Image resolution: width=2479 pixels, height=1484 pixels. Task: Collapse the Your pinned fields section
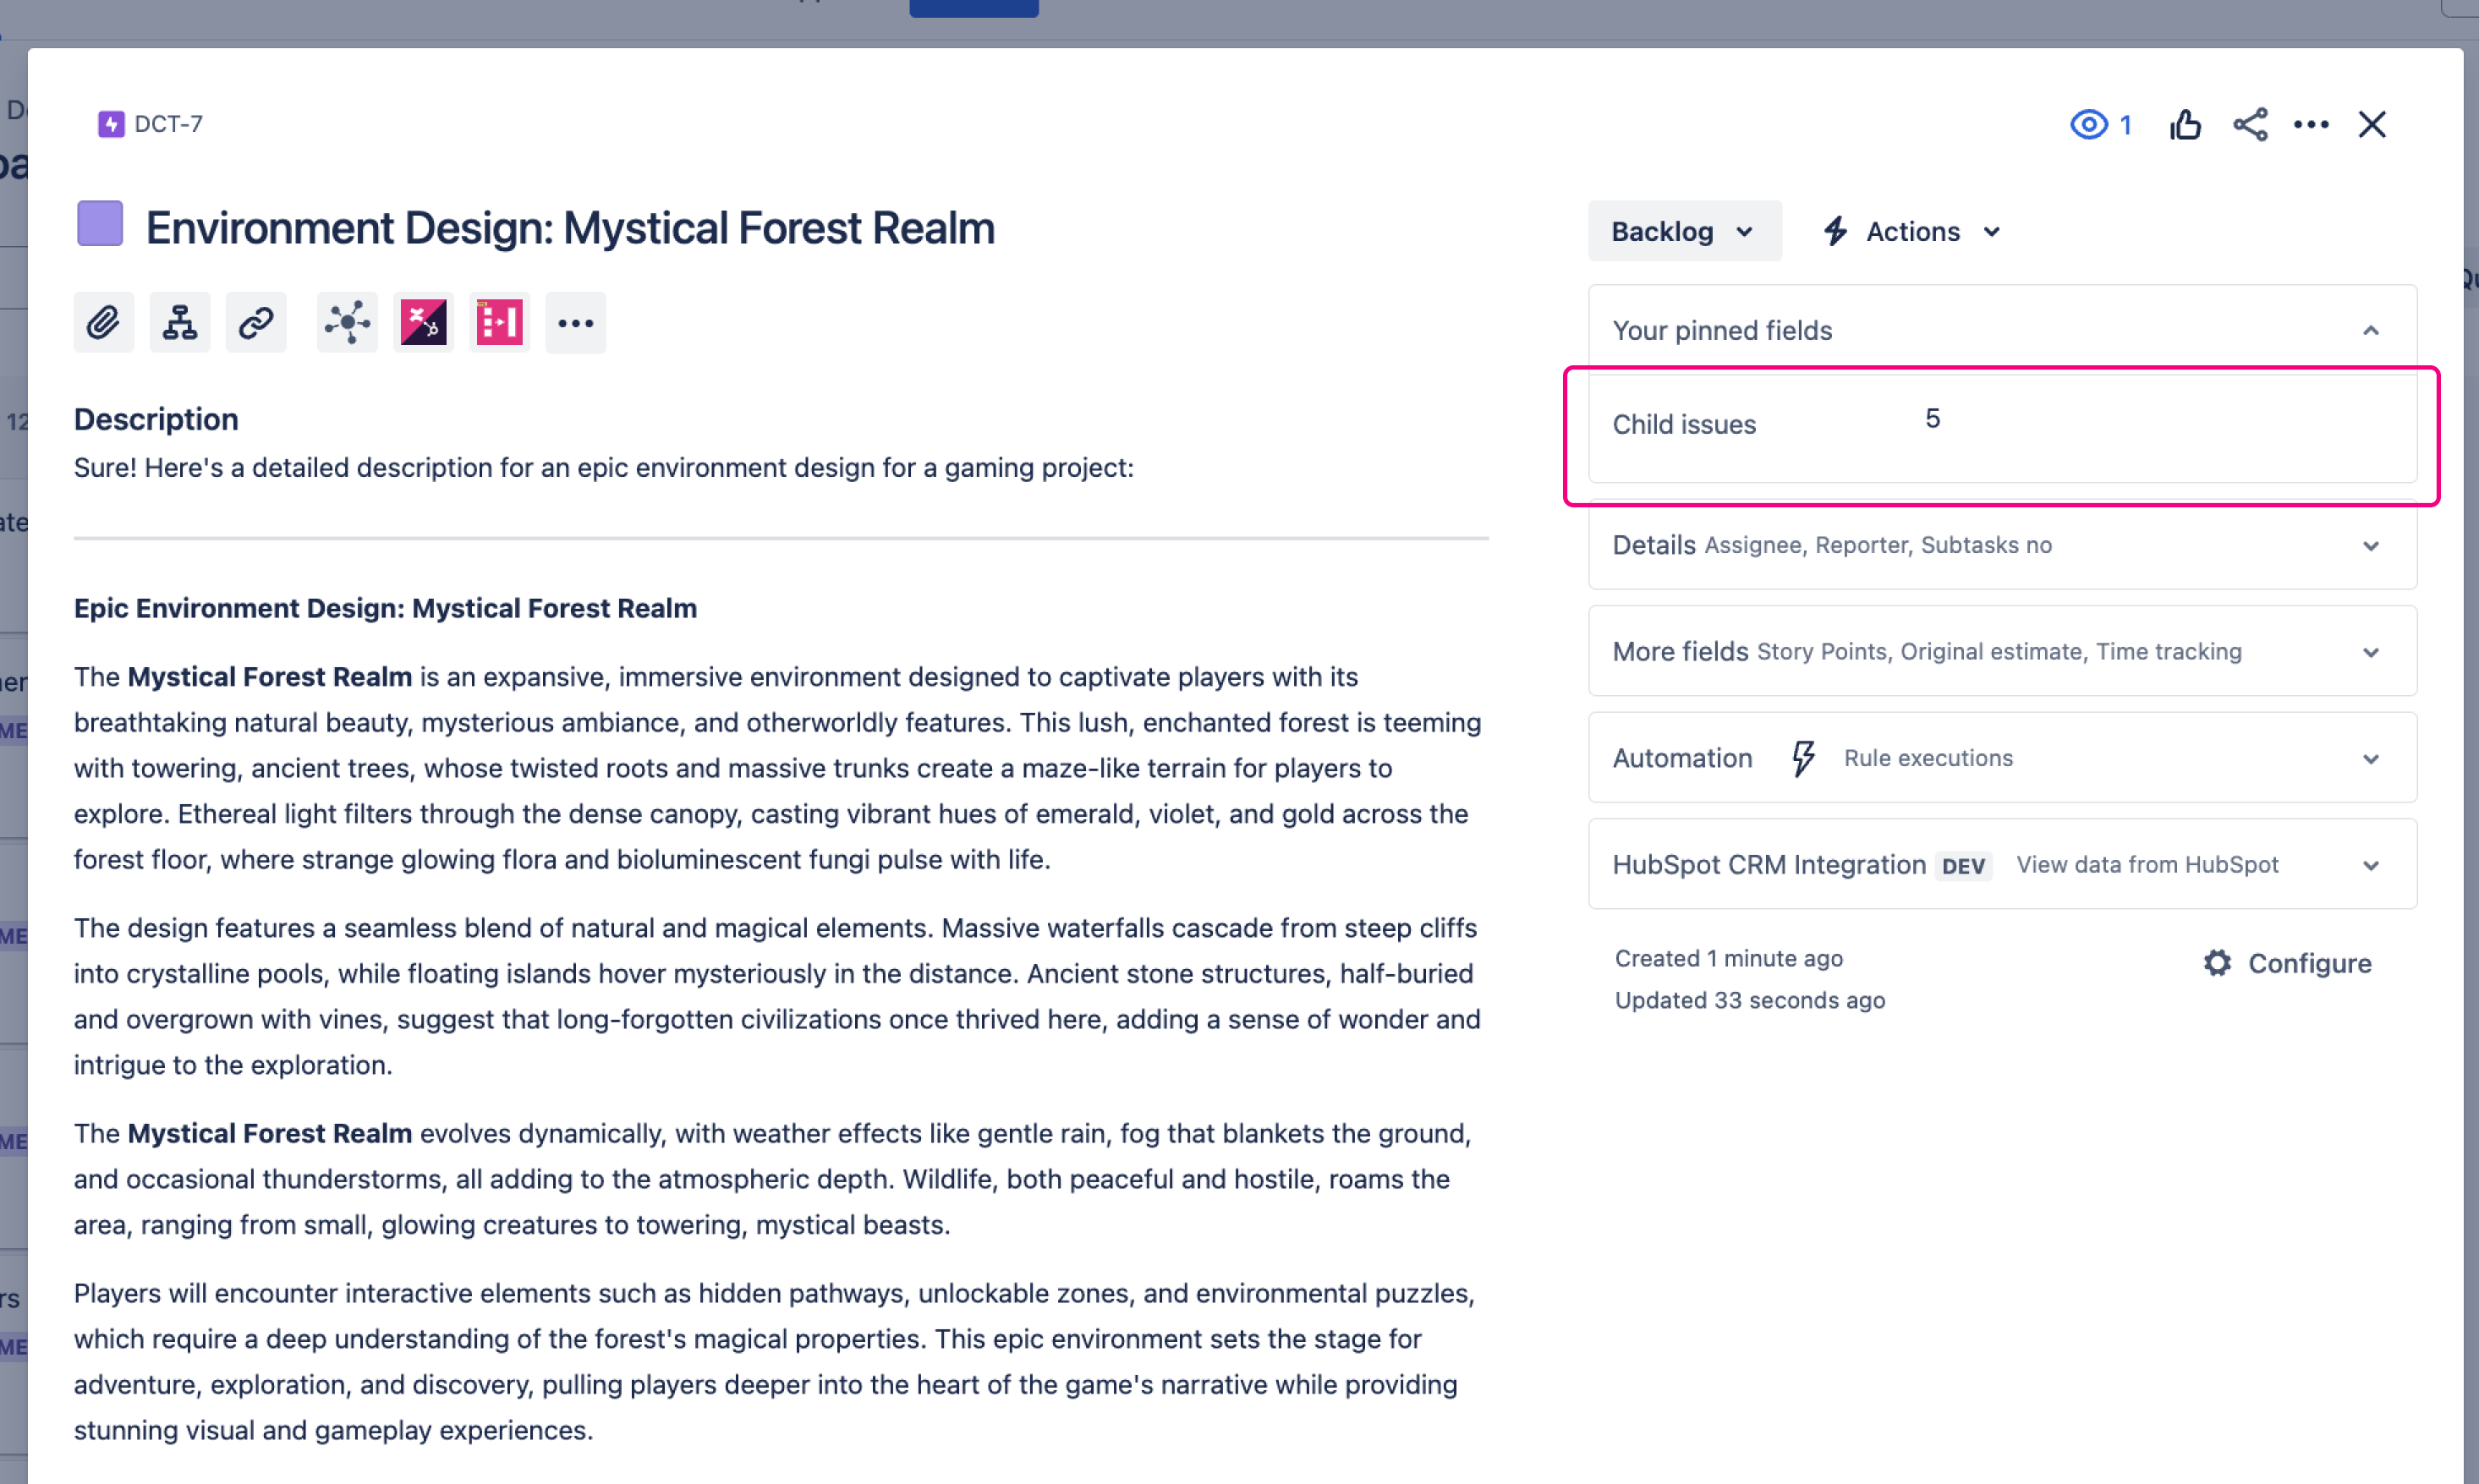pos(2369,331)
